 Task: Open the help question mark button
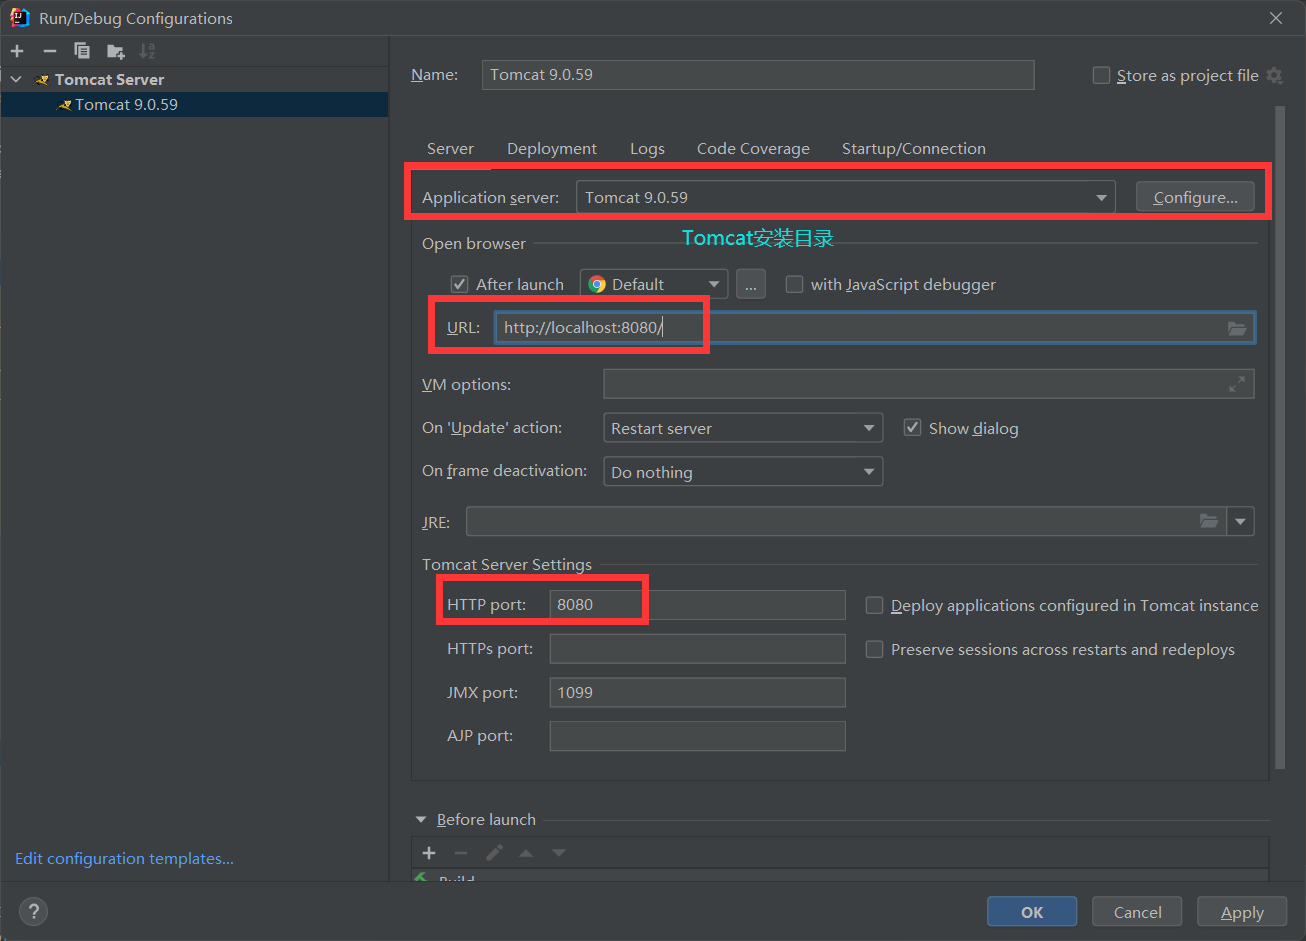(x=33, y=911)
